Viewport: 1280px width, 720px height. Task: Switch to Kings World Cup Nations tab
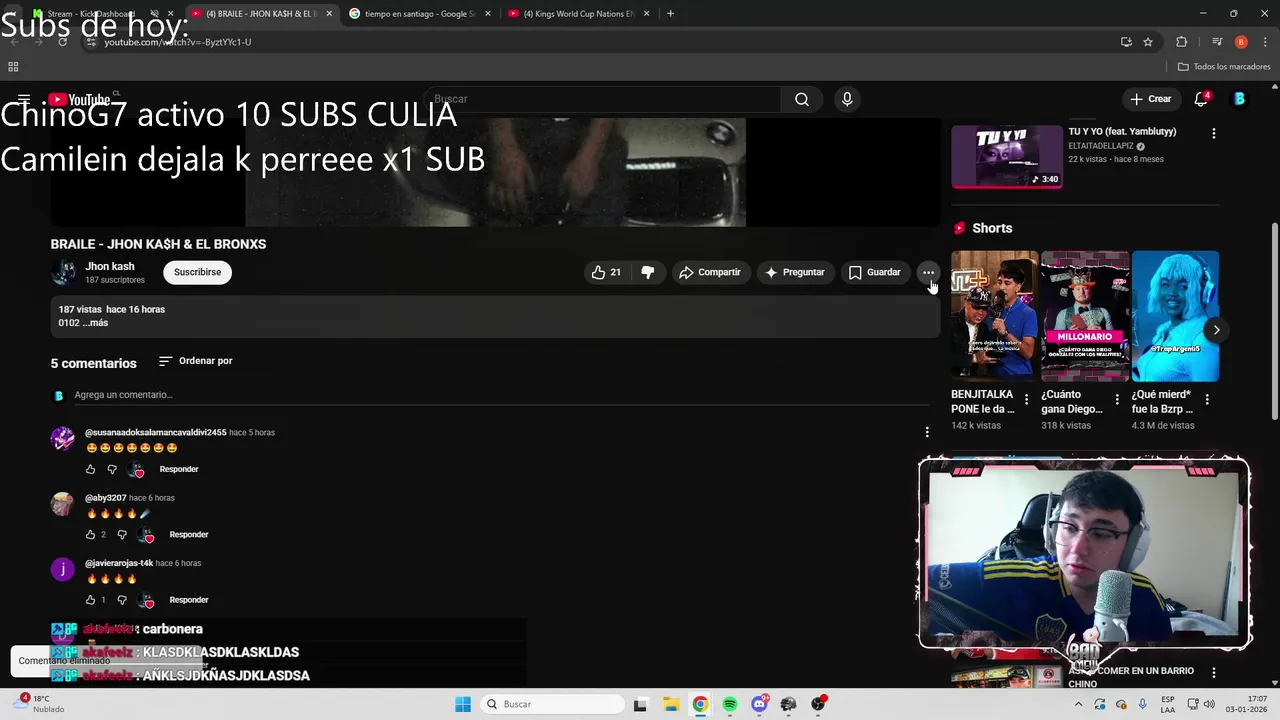tap(578, 14)
